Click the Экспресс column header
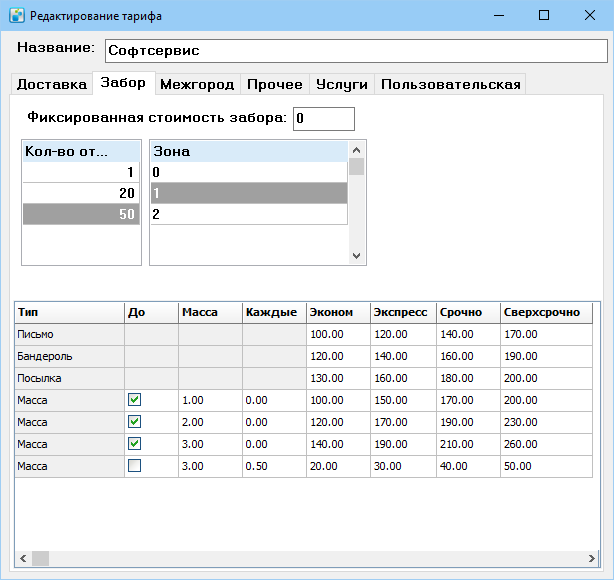614x580 pixels. (x=403, y=313)
